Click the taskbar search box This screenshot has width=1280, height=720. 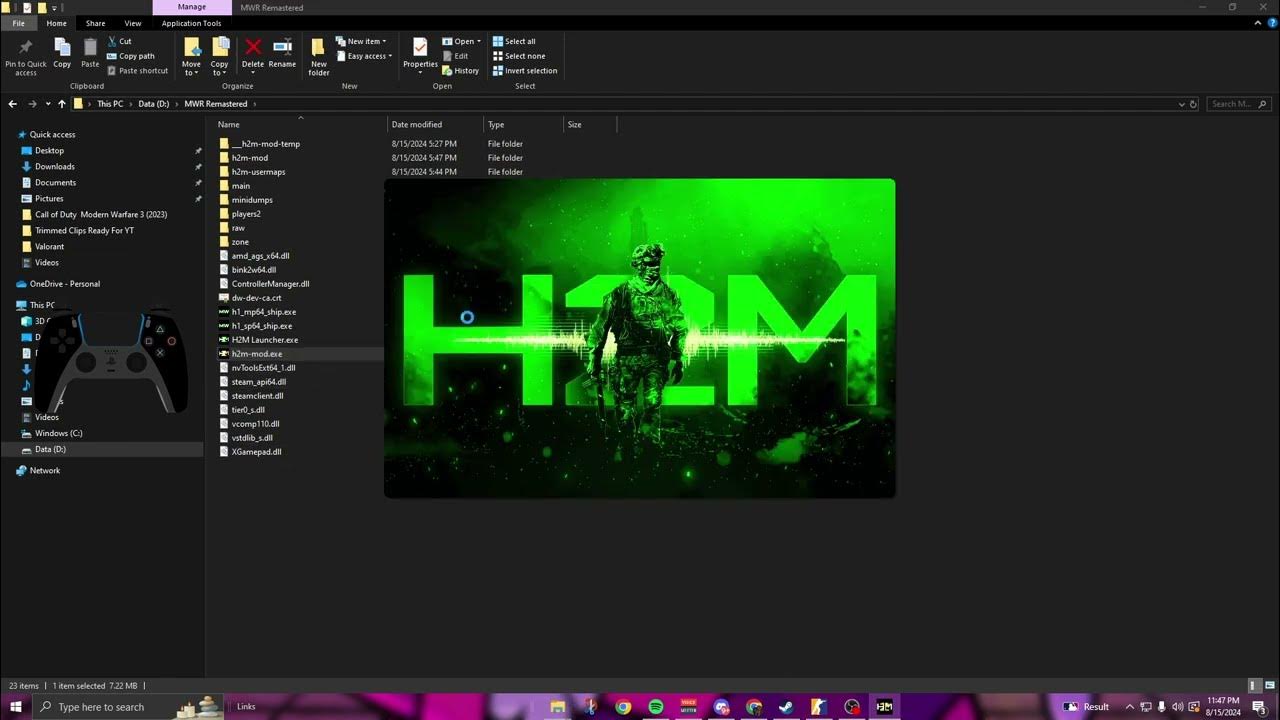coord(130,707)
